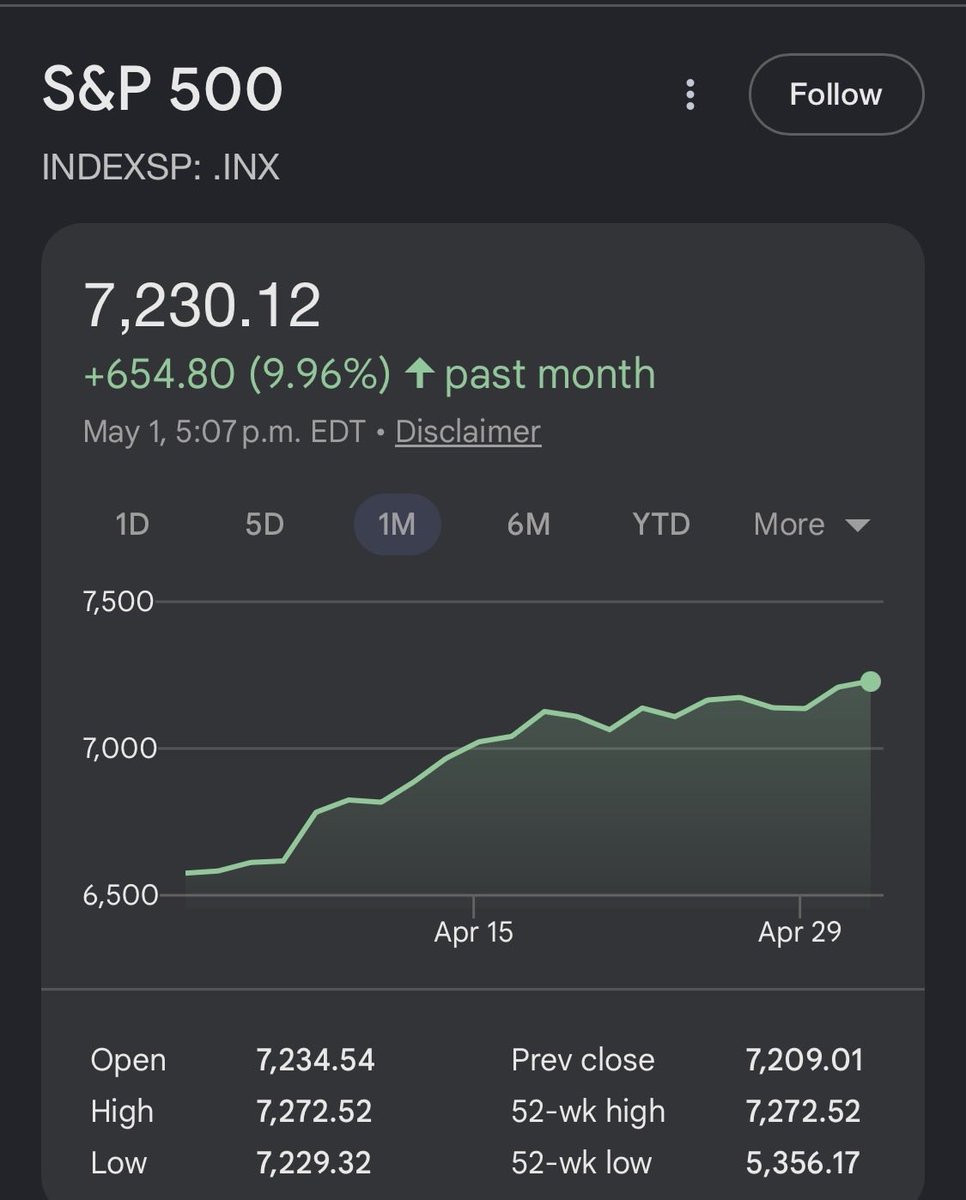Screen dimensions: 966x1200
Task: Expand the More time ranges dropdown
Action: point(811,524)
